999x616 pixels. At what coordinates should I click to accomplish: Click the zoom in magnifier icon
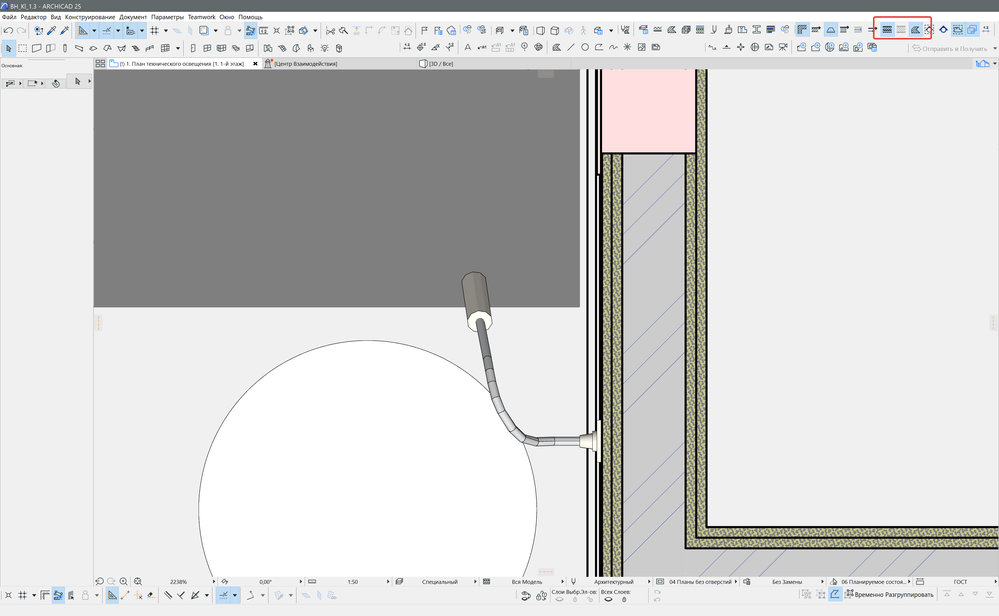click(123, 581)
